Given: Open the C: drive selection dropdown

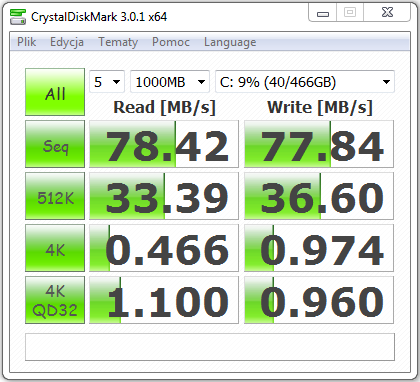Looking at the screenshot, I should click(305, 81).
